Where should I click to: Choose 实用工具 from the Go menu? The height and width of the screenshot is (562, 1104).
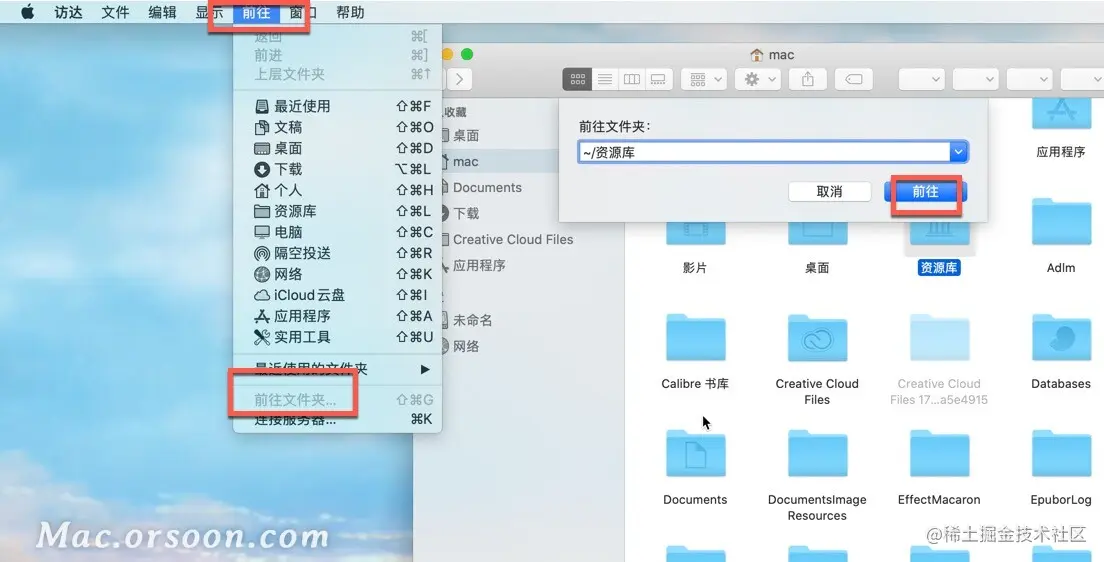click(337, 337)
